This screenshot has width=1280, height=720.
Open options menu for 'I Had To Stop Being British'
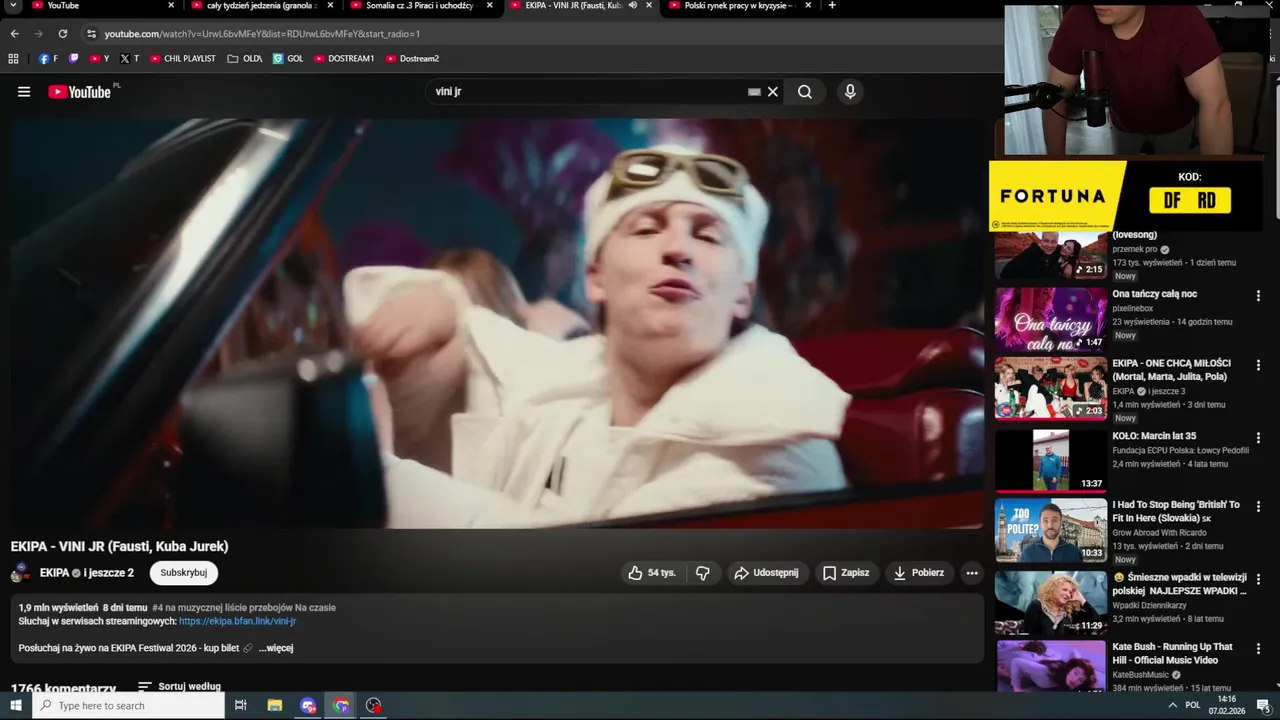tap(1258, 507)
